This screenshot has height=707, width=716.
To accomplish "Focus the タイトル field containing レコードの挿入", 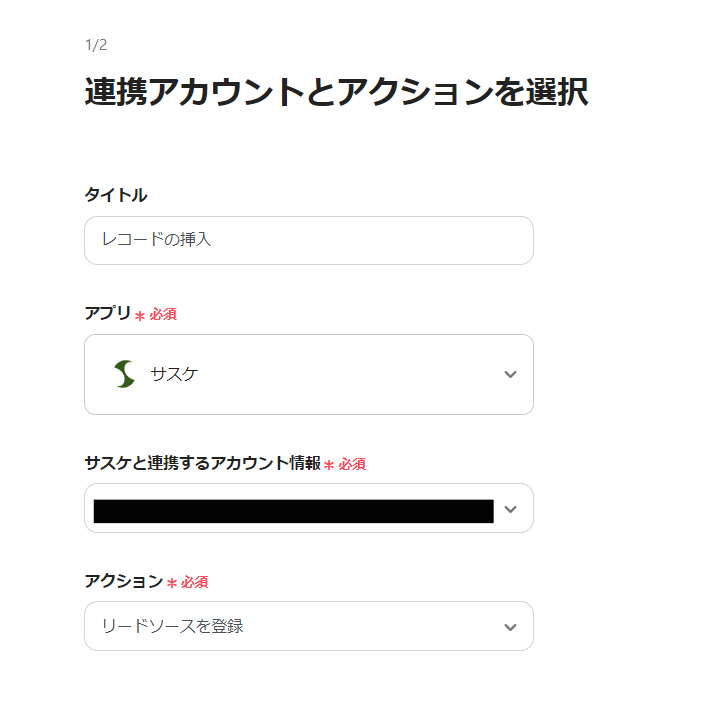I will point(308,240).
